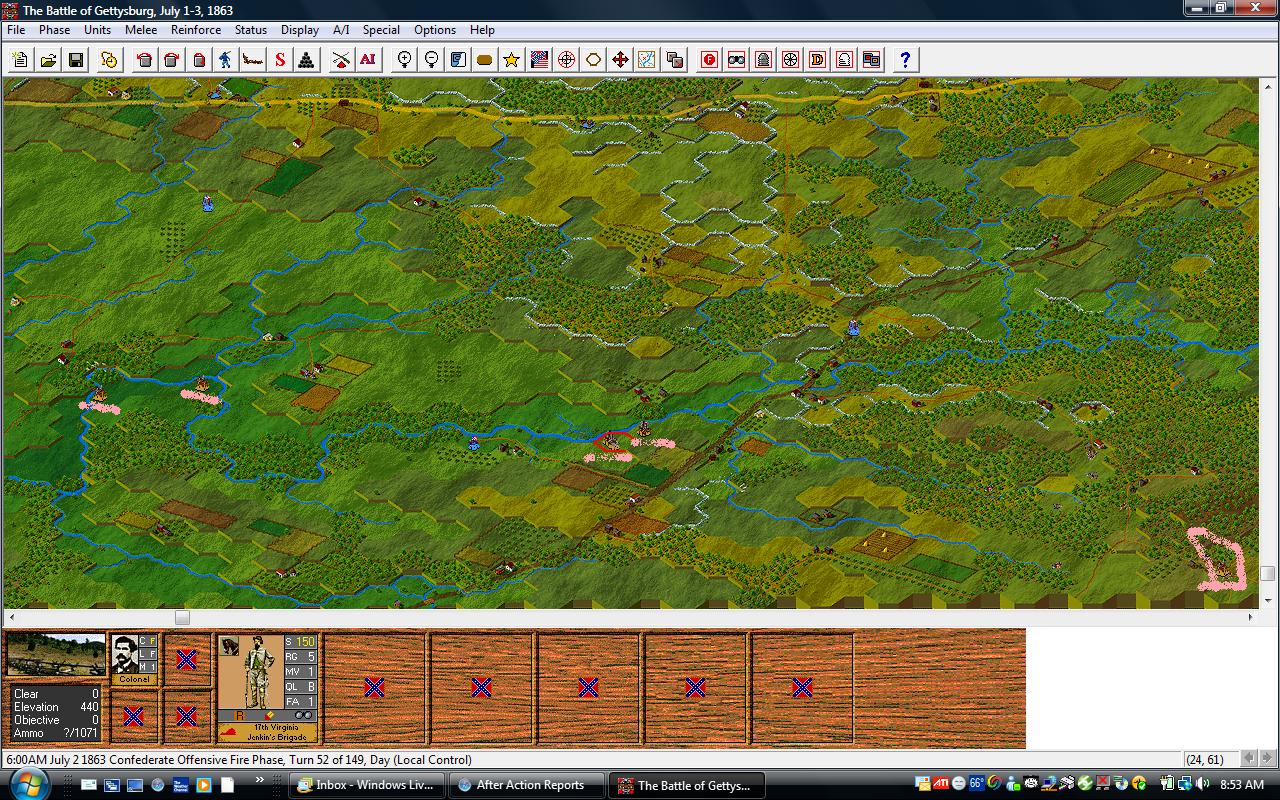Open the Options menu

(435, 30)
